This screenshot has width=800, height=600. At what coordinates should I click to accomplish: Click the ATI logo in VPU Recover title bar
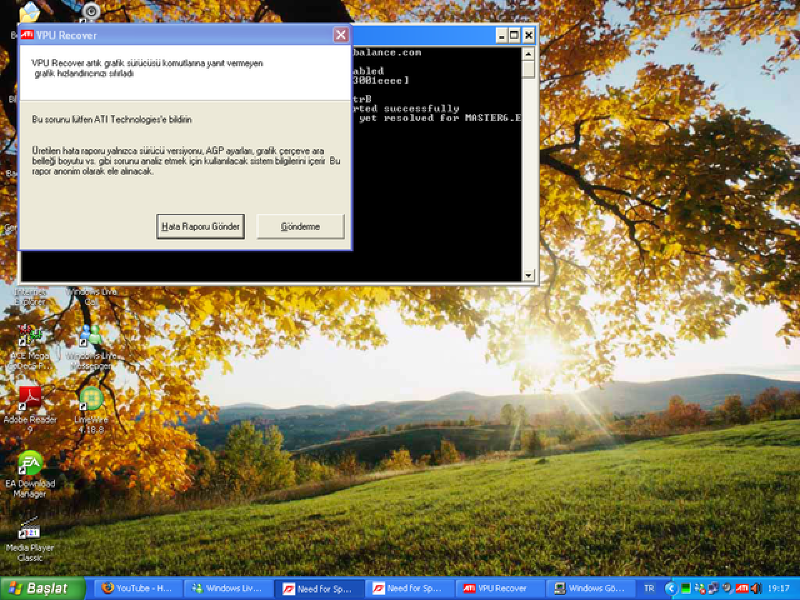coord(27,35)
